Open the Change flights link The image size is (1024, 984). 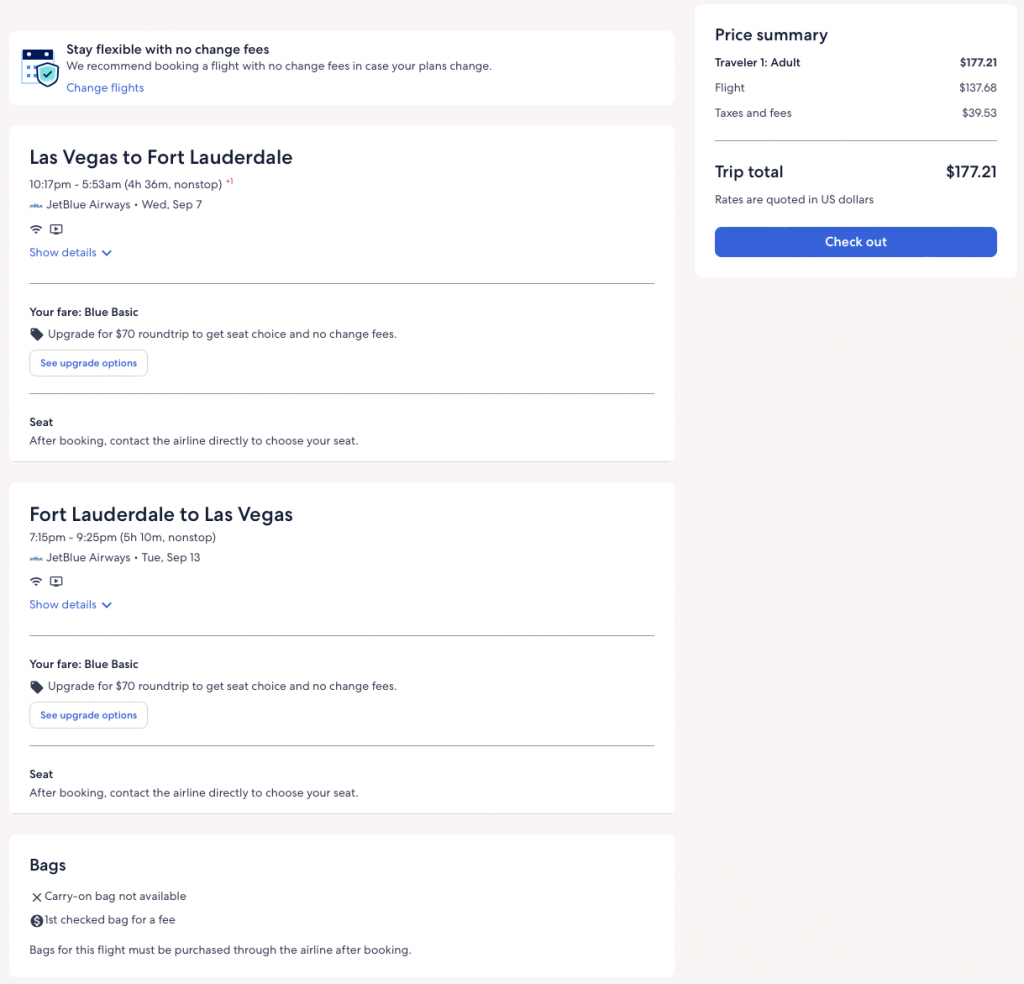(105, 88)
